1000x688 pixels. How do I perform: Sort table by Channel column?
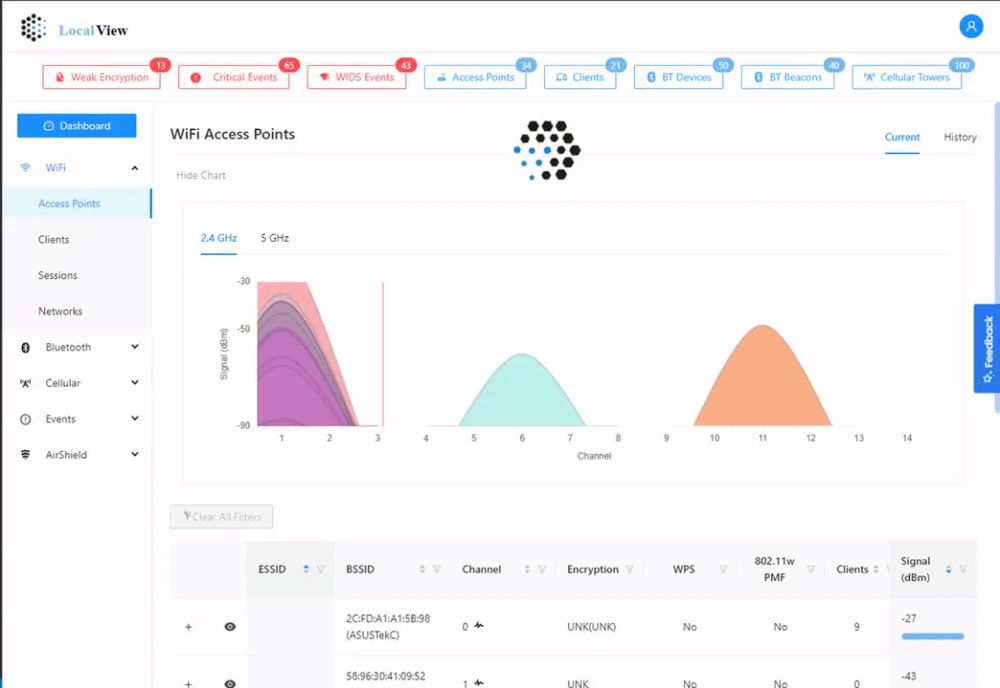527,569
